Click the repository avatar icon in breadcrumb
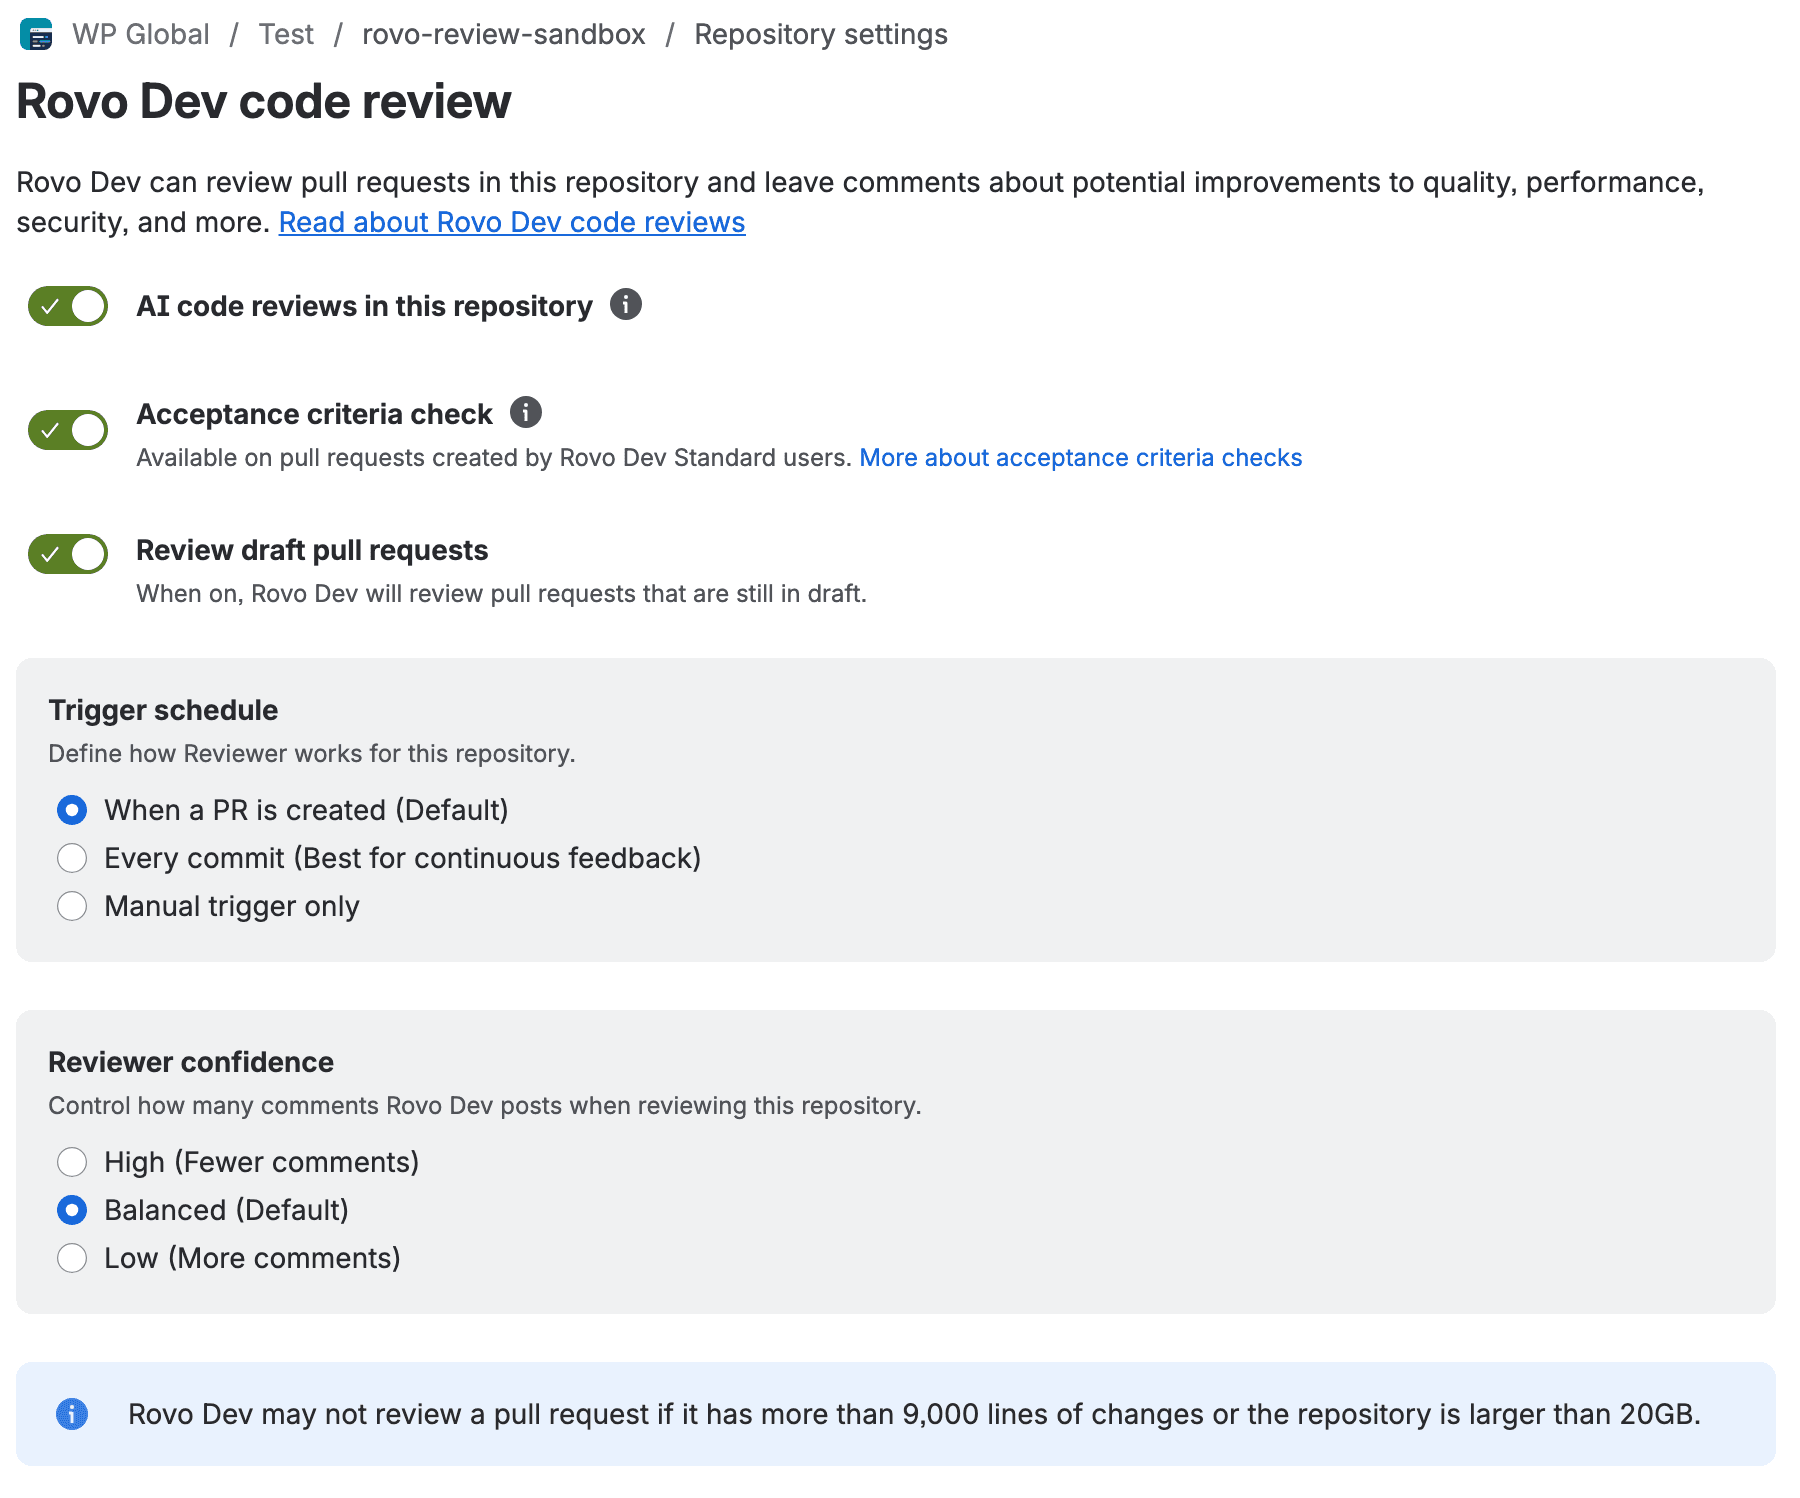 [x=36, y=34]
